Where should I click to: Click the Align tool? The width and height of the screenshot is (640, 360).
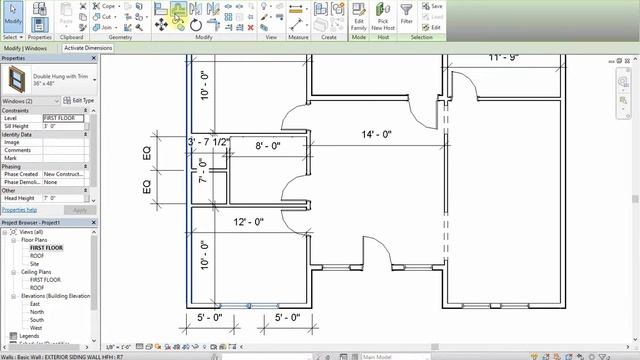(x=161, y=9)
